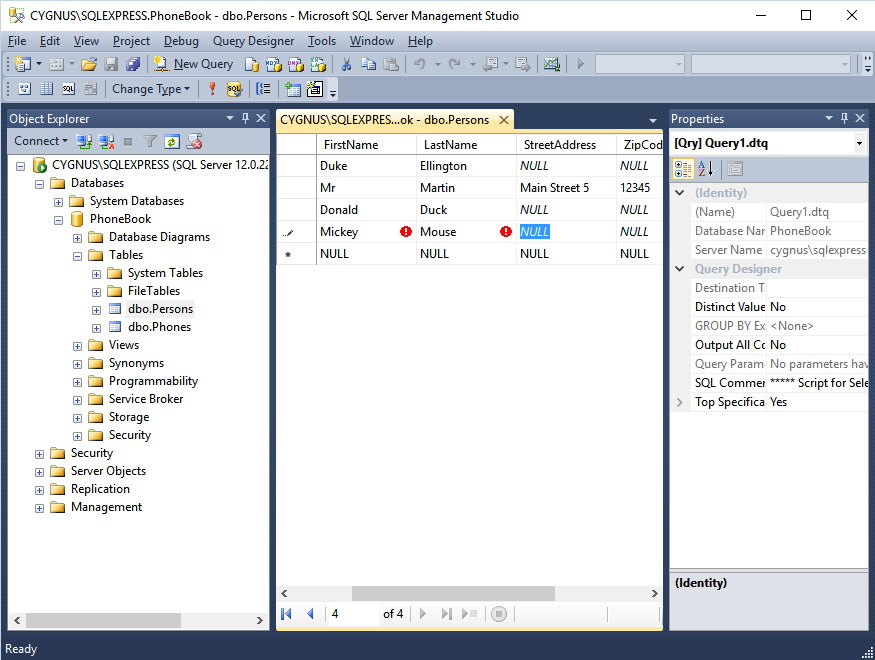875x660 pixels.
Task: Click the 'Main Street 5' address cell
Action: click(x=566, y=187)
